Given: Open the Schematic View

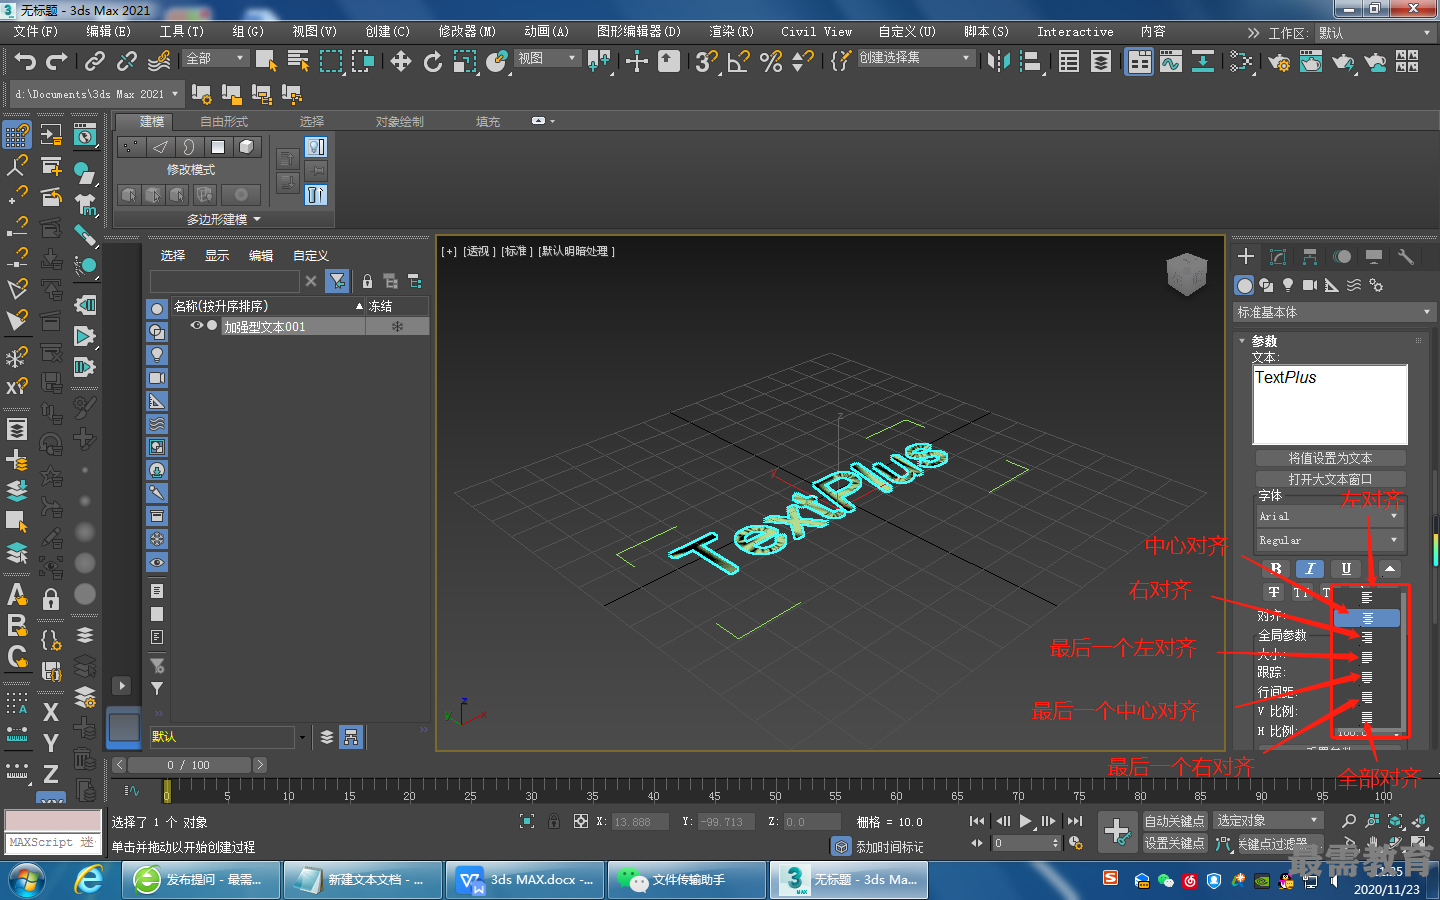Looking at the screenshot, I should coord(1203,61).
